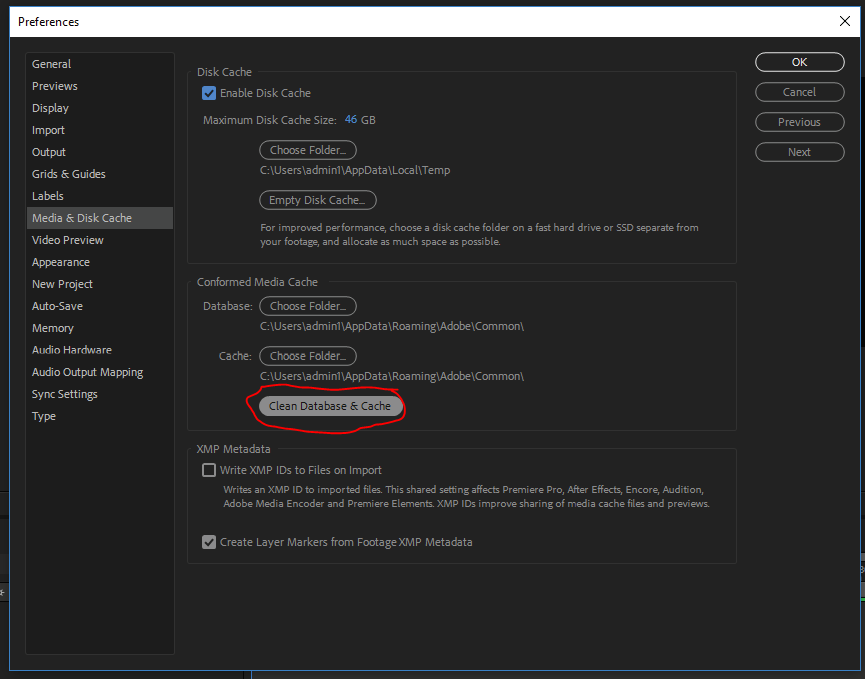Open the General preferences category
The height and width of the screenshot is (679, 865).
[x=51, y=64]
